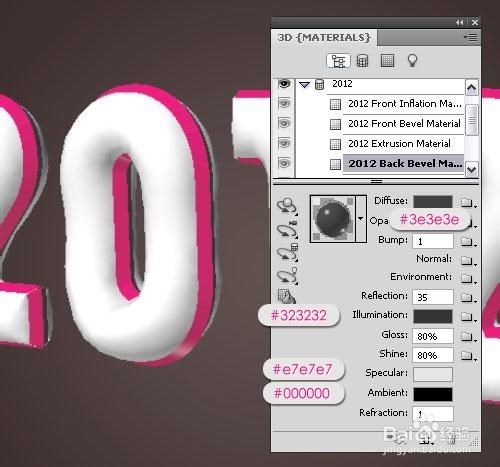This screenshot has height=467, width=500.
Task: Click the Front Bevel material icon
Action: click(x=335, y=124)
